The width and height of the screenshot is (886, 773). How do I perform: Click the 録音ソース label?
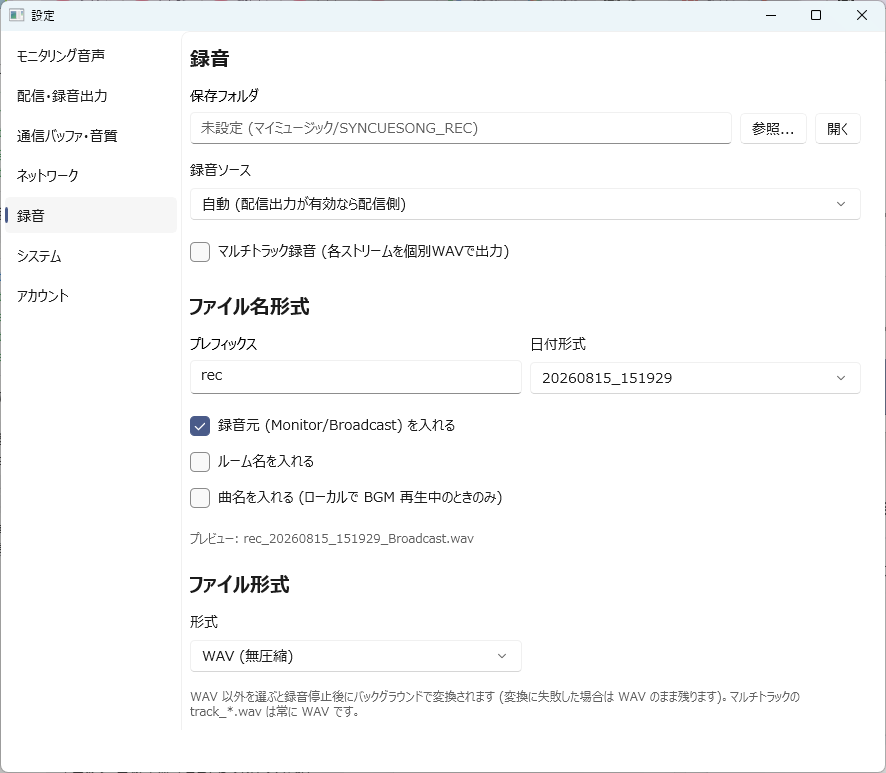coord(220,170)
